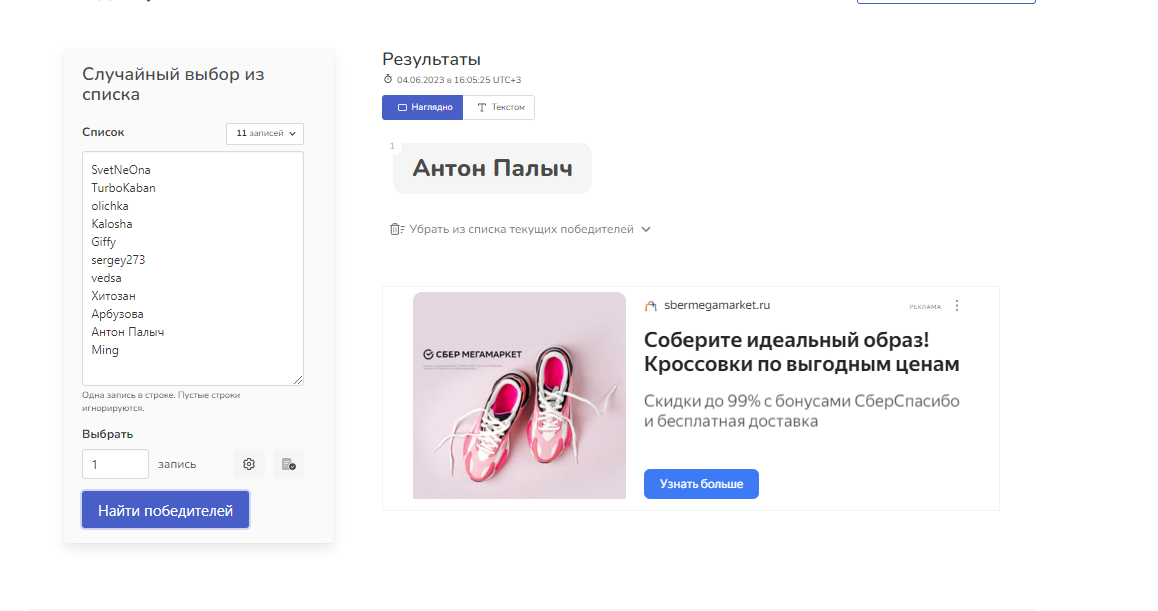Click 'Убрать из списка текущих победителей' link

coord(521,229)
